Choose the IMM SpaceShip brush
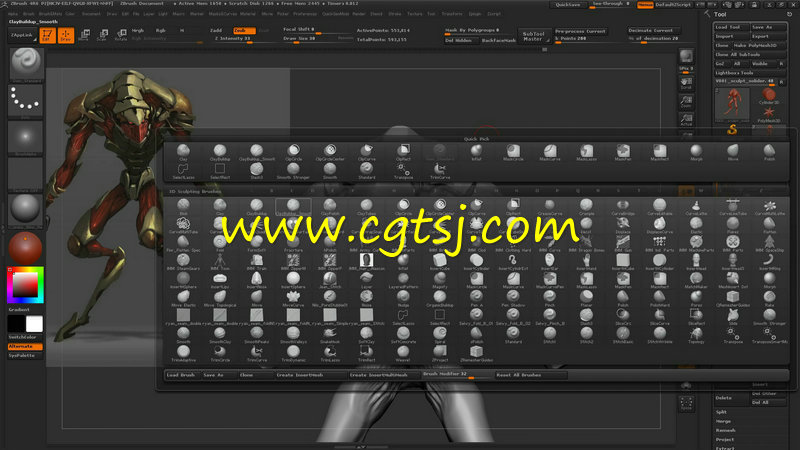 [x=769, y=243]
